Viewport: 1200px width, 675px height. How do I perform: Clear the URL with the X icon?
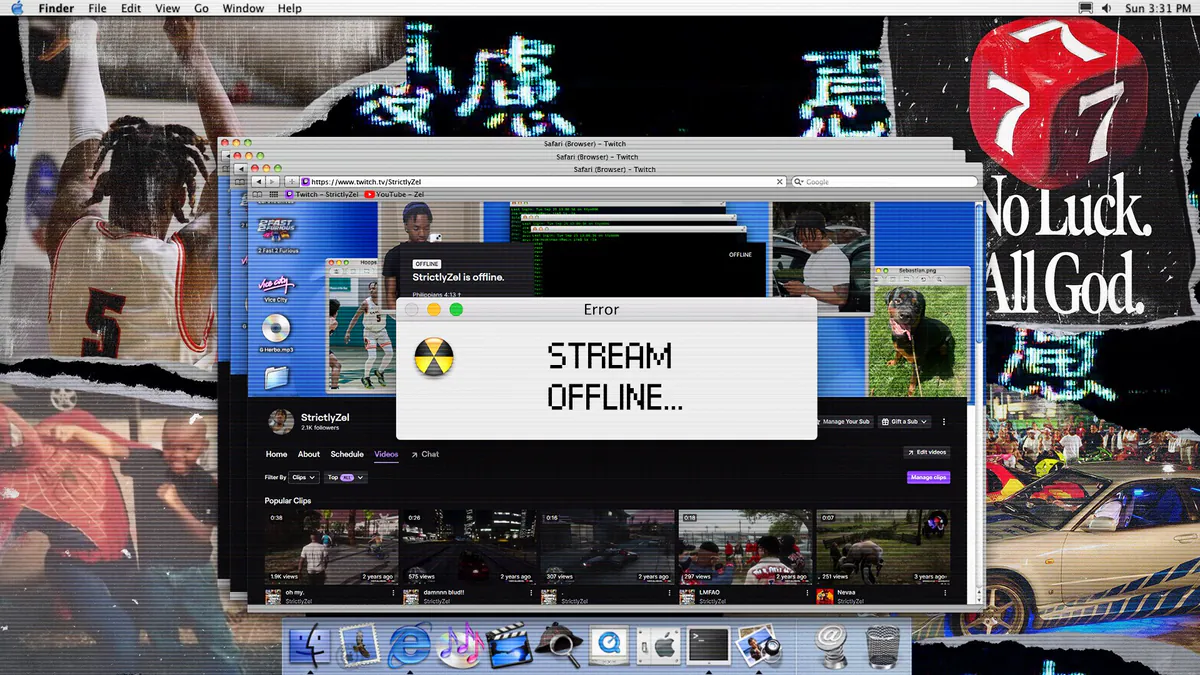pyautogui.click(x=780, y=182)
